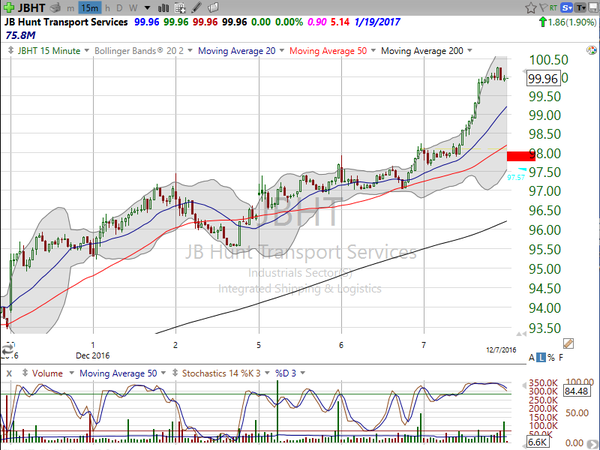Select the 15m timeframe button
Image resolution: width=600 pixels, height=450 pixels.
point(90,8)
